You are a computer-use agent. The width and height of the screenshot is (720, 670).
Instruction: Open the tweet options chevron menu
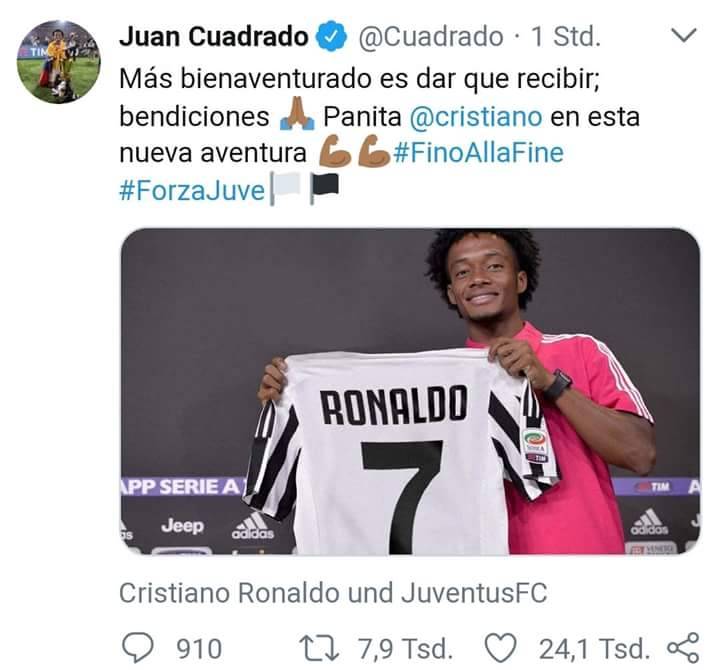[684, 35]
